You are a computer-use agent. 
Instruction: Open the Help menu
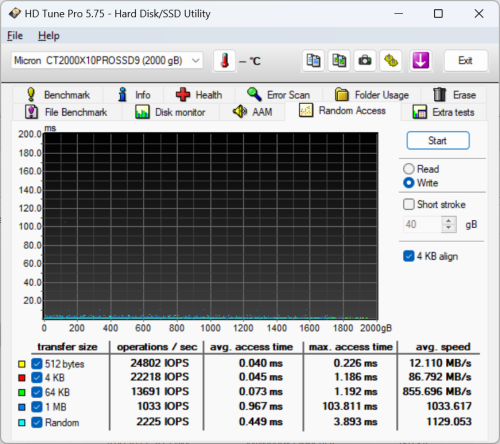(49, 36)
